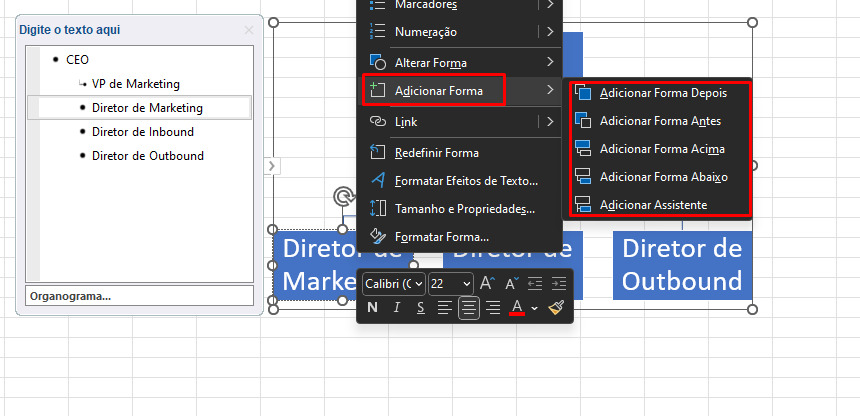Screen dimensions: 860x416
Task: Click the SmartArt top-right corner handle
Action: [x=752, y=23]
